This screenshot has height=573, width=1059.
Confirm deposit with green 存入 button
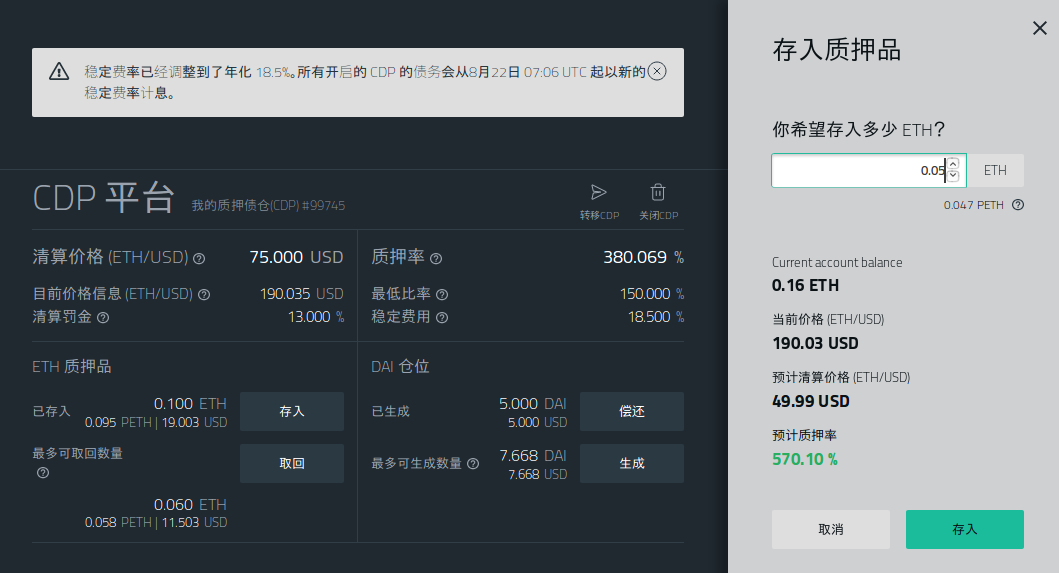964,529
